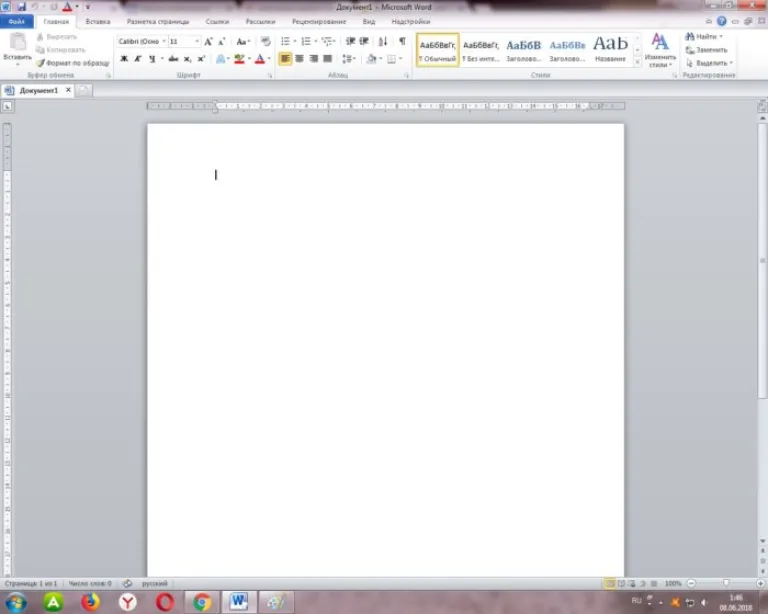Clear formatting with eraser icon

click(265, 42)
